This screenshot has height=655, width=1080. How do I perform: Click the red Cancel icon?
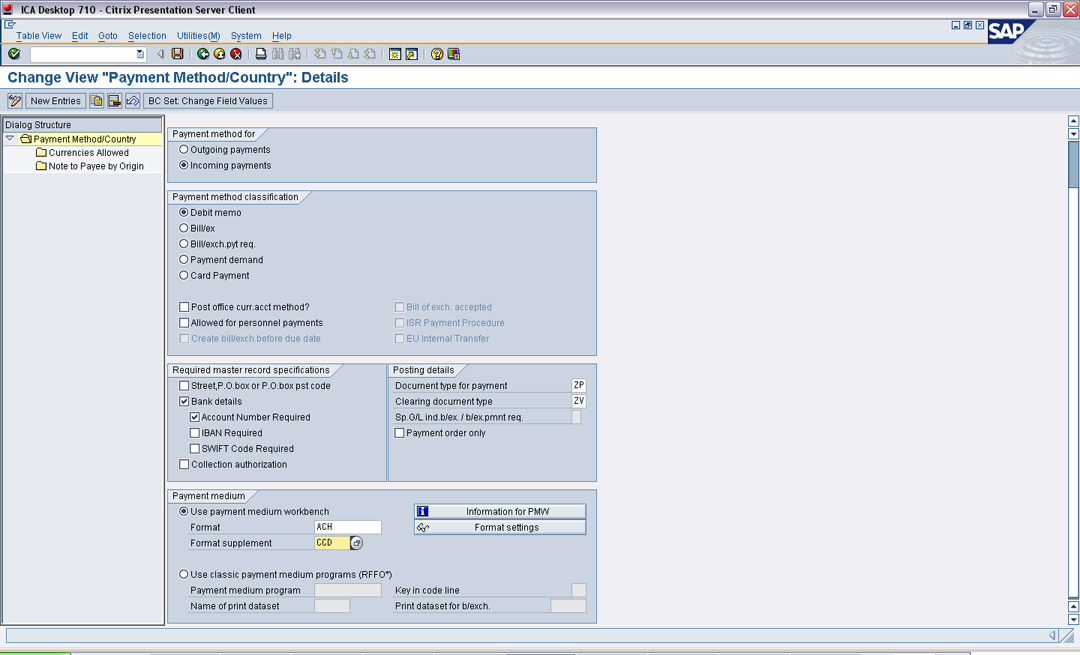(236, 54)
